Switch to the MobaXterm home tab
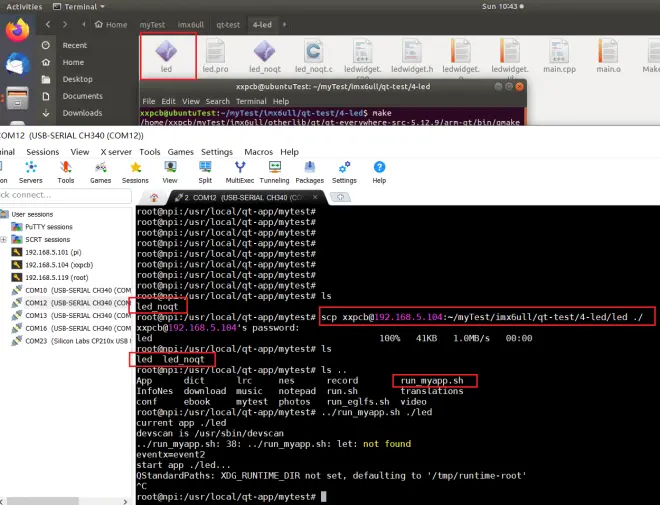Screen dimensions: 660x505 (x=154, y=197)
